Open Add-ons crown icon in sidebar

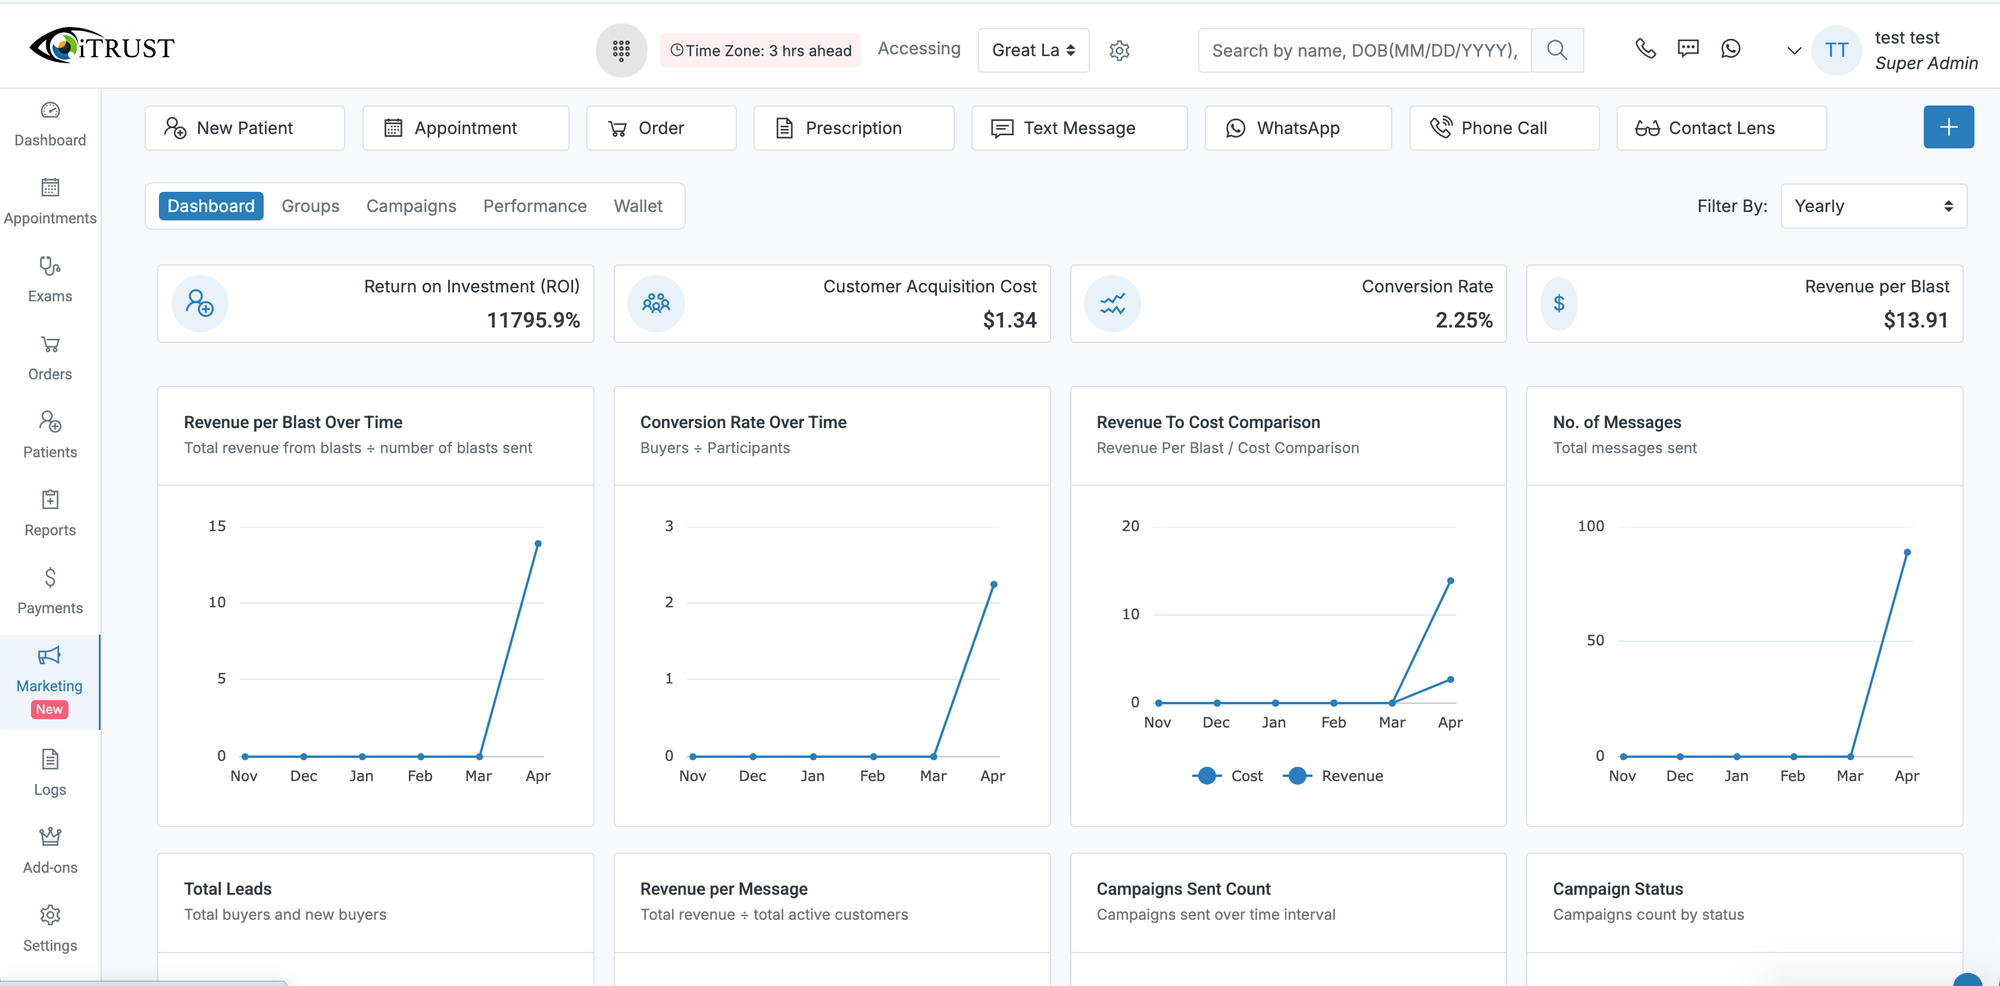click(50, 850)
